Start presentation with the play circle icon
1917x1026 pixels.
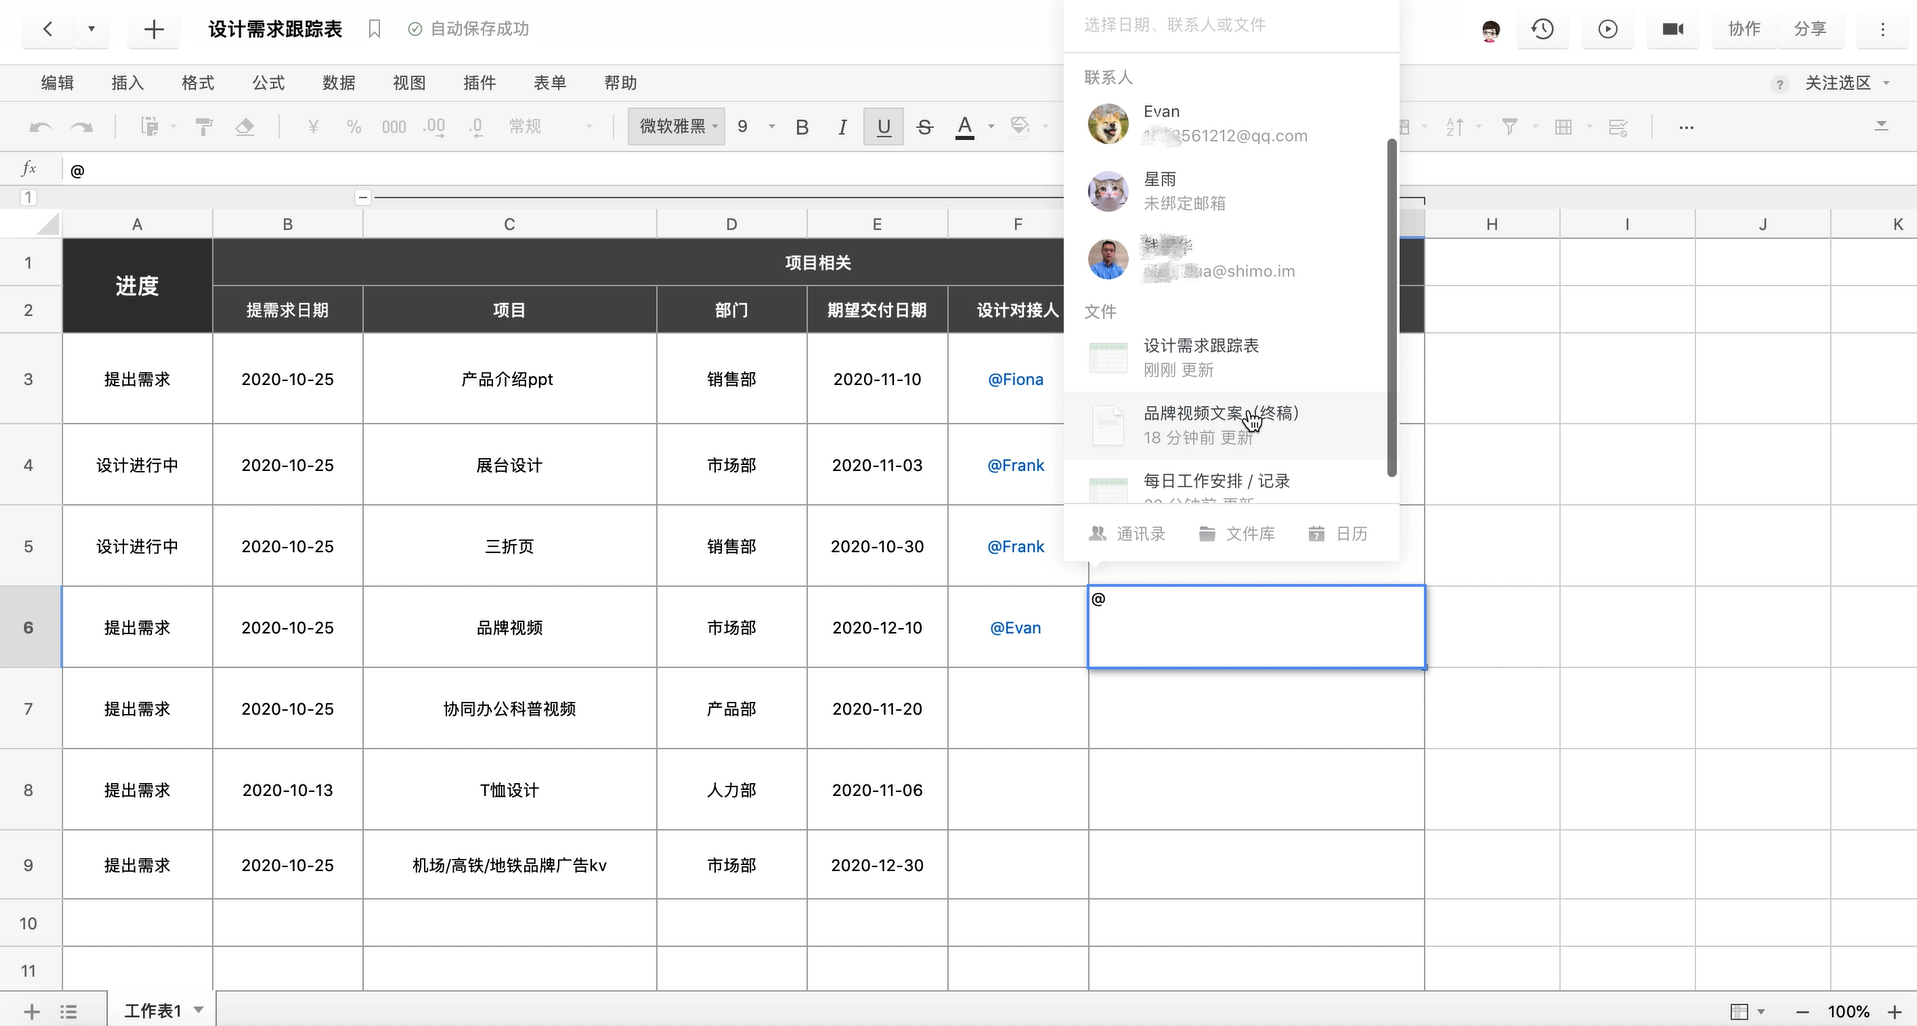(1607, 29)
